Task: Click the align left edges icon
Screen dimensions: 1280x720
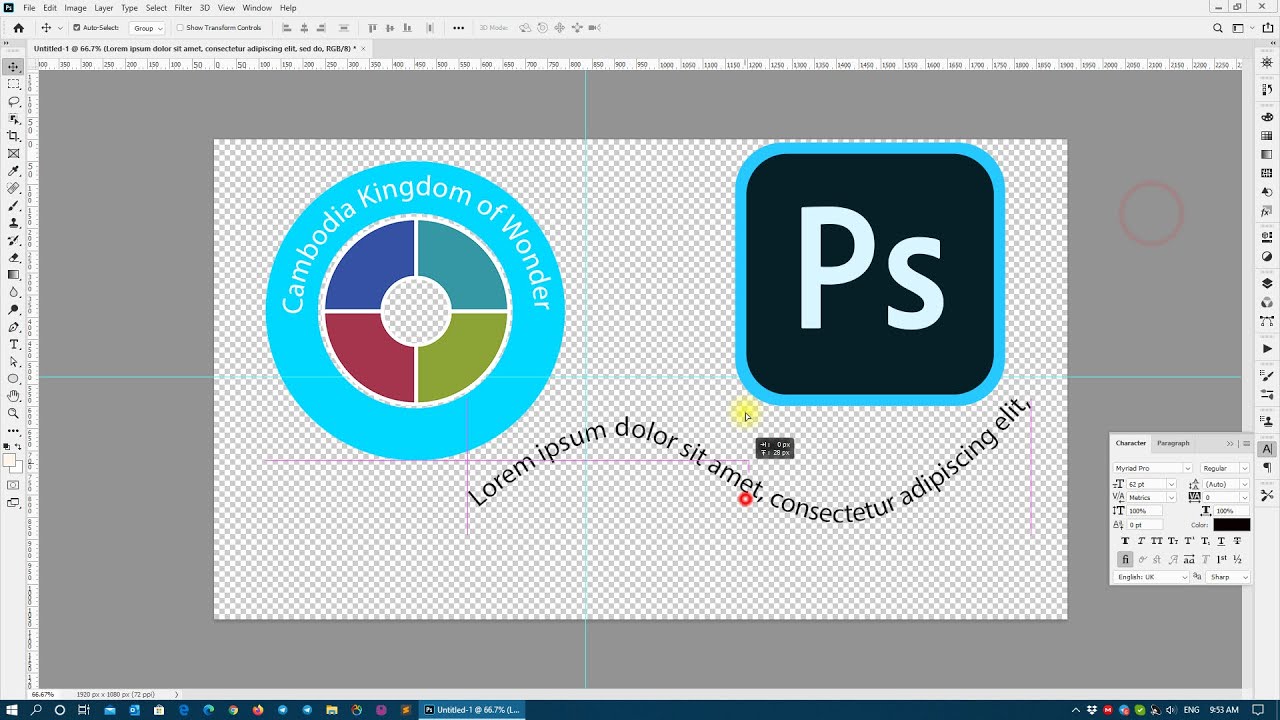Action: [287, 28]
